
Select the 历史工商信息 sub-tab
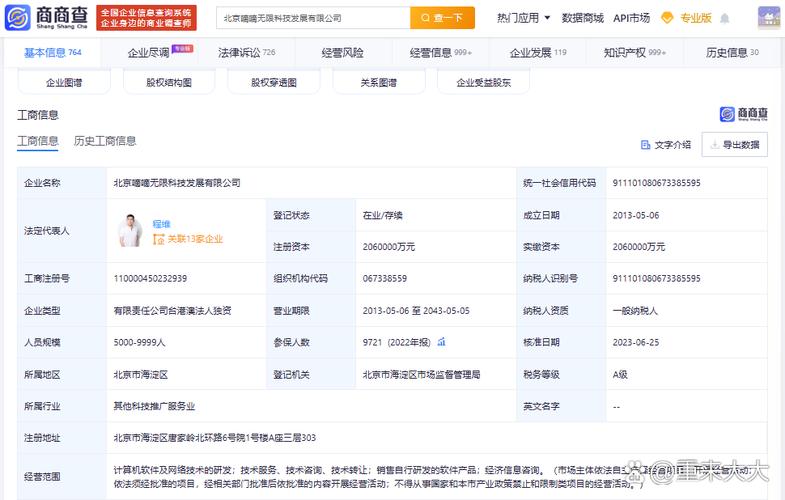point(105,141)
